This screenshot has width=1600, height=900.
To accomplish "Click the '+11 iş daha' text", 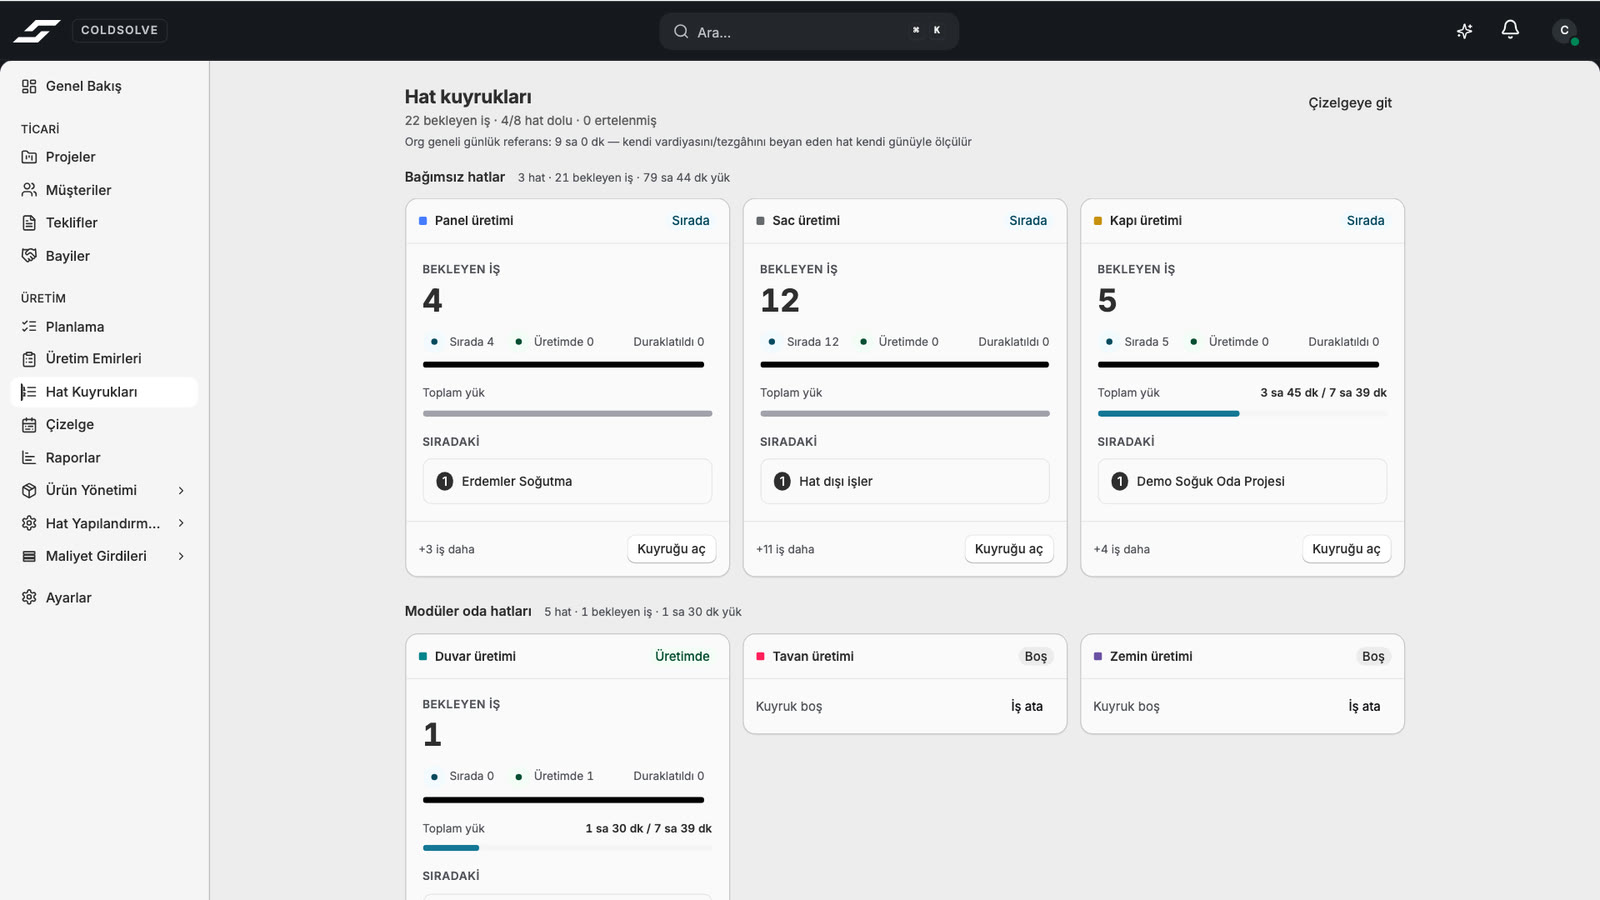I will (785, 549).
